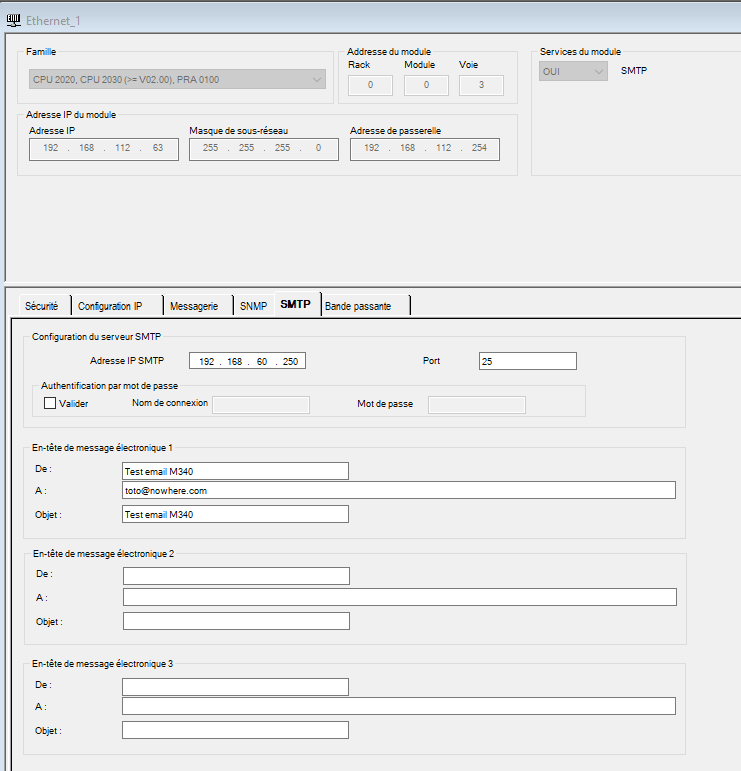The height and width of the screenshot is (771, 741).
Task: Click the SMTP tab
Action: [x=295, y=305]
